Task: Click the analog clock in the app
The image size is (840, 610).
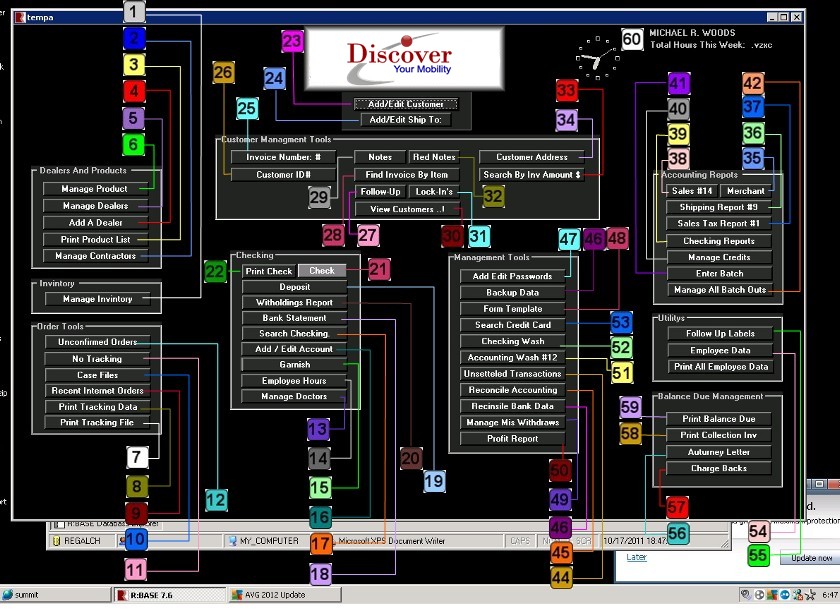Action: [597, 58]
